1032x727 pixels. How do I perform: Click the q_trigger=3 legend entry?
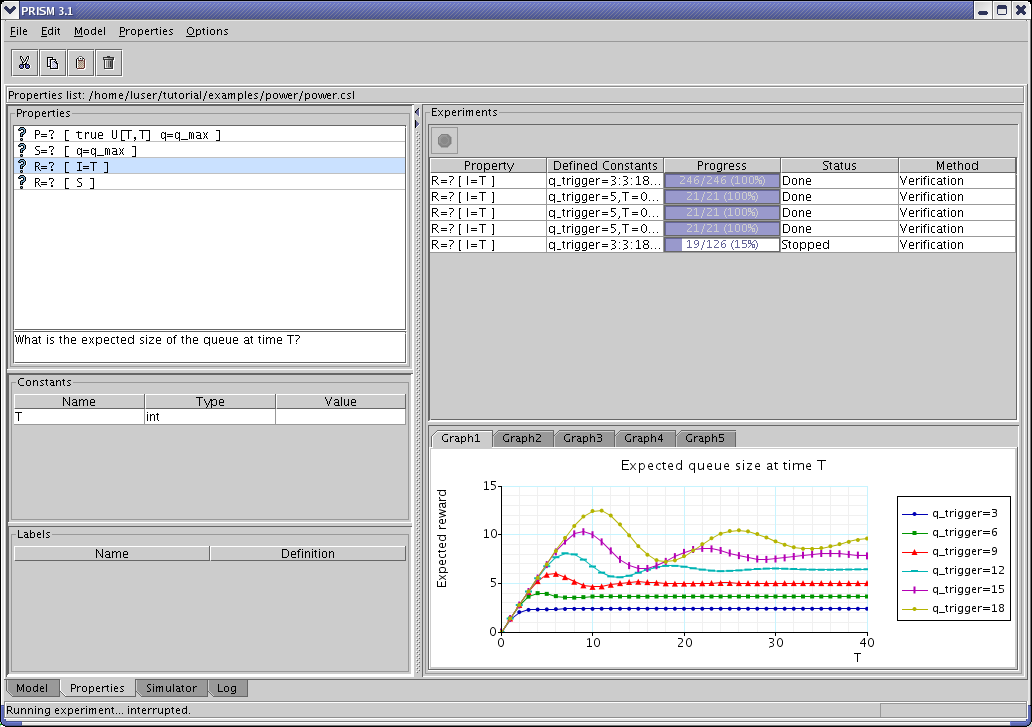(x=950, y=513)
